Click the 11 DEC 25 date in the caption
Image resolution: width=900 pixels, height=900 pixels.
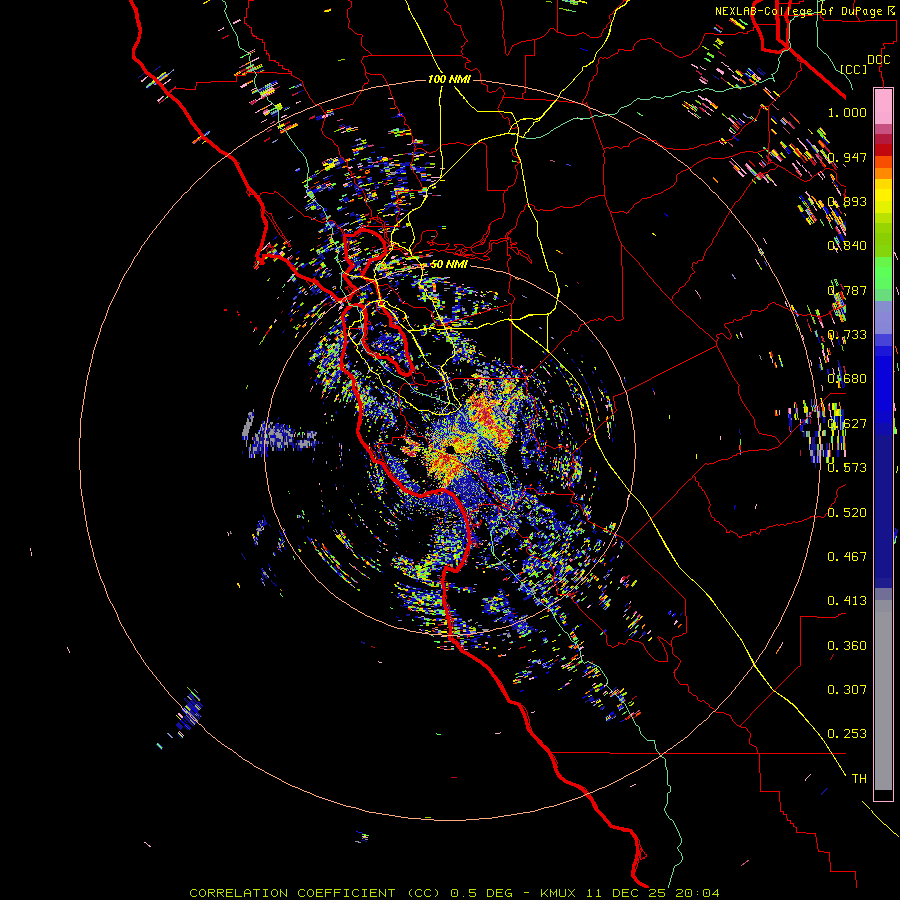pyautogui.click(x=627, y=893)
